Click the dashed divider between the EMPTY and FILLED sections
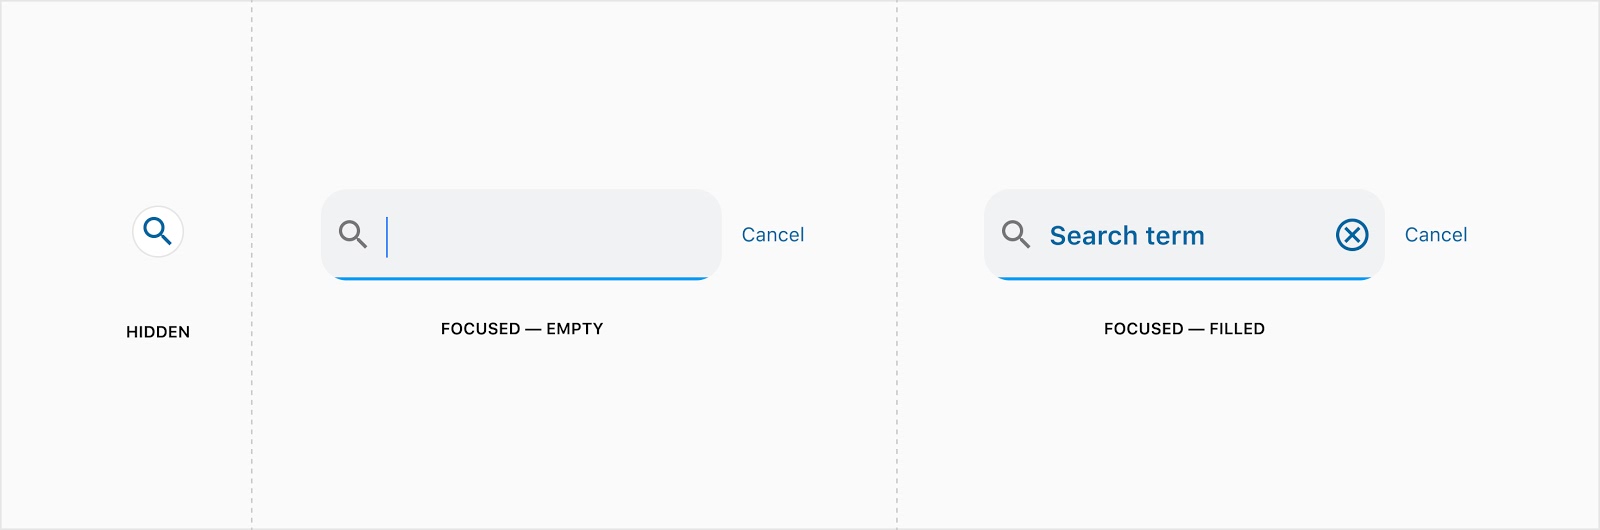The image size is (1600, 530). point(897,265)
